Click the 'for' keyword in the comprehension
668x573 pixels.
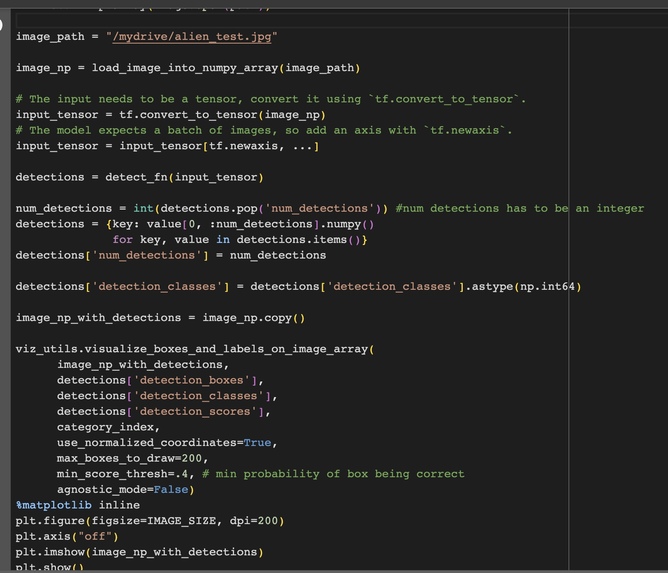click(123, 240)
